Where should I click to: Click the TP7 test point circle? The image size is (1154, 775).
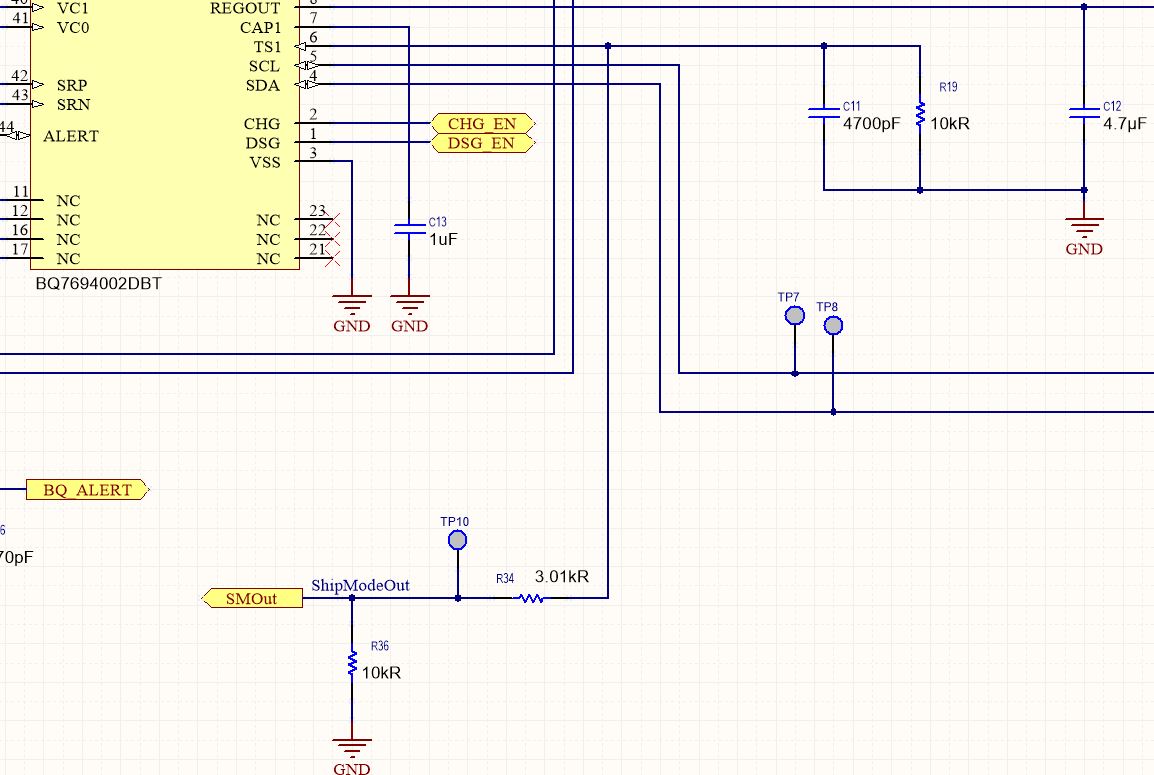(795, 316)
